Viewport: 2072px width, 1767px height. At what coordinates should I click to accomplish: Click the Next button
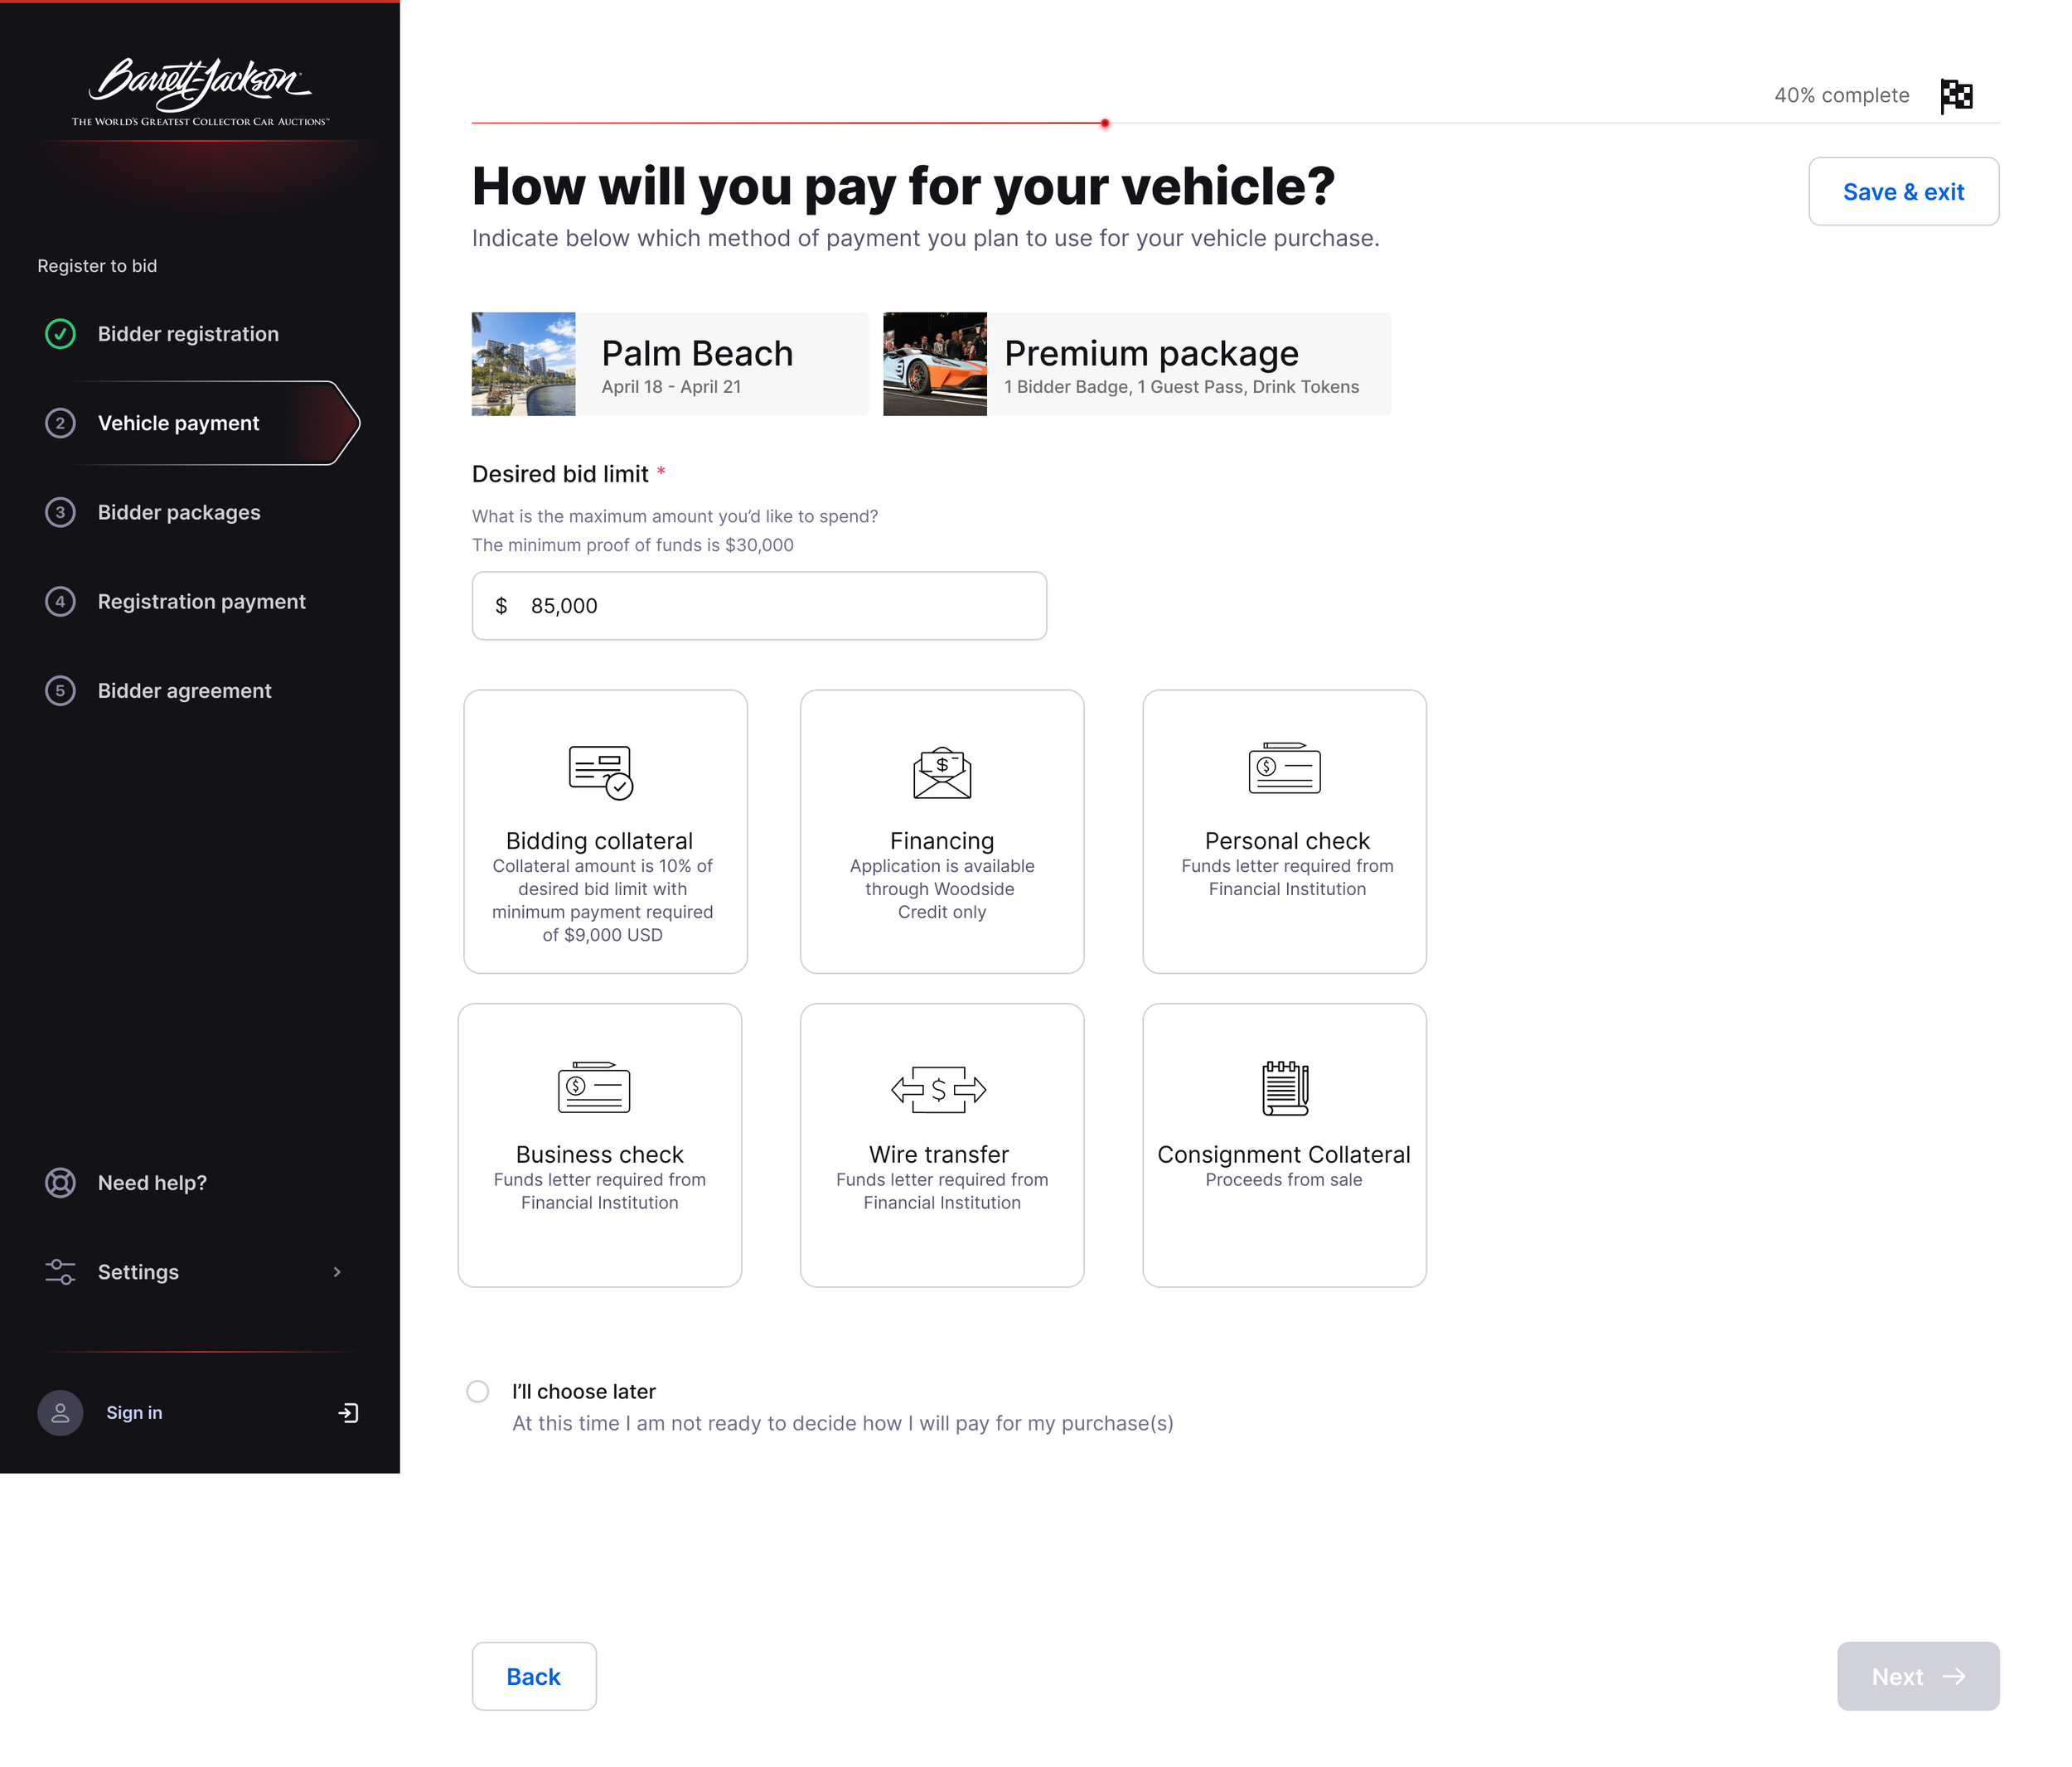click(1917, 1676)
